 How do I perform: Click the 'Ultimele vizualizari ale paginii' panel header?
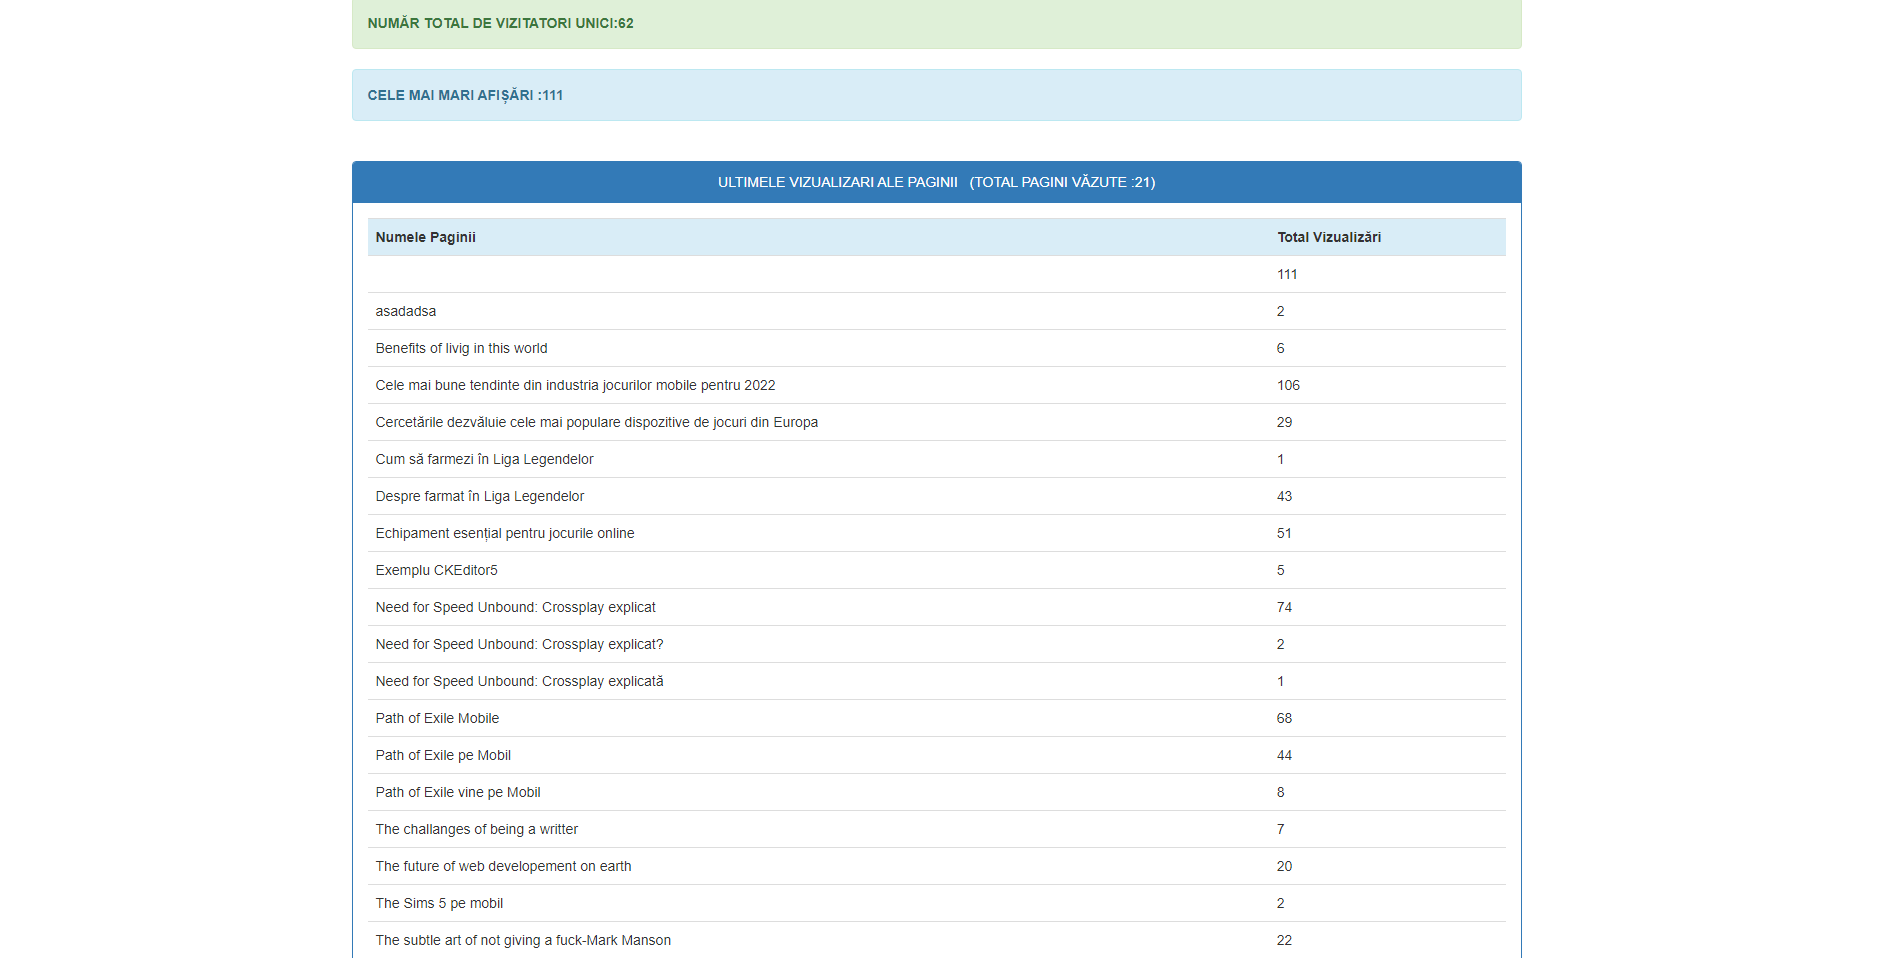[x=936, y=182]
